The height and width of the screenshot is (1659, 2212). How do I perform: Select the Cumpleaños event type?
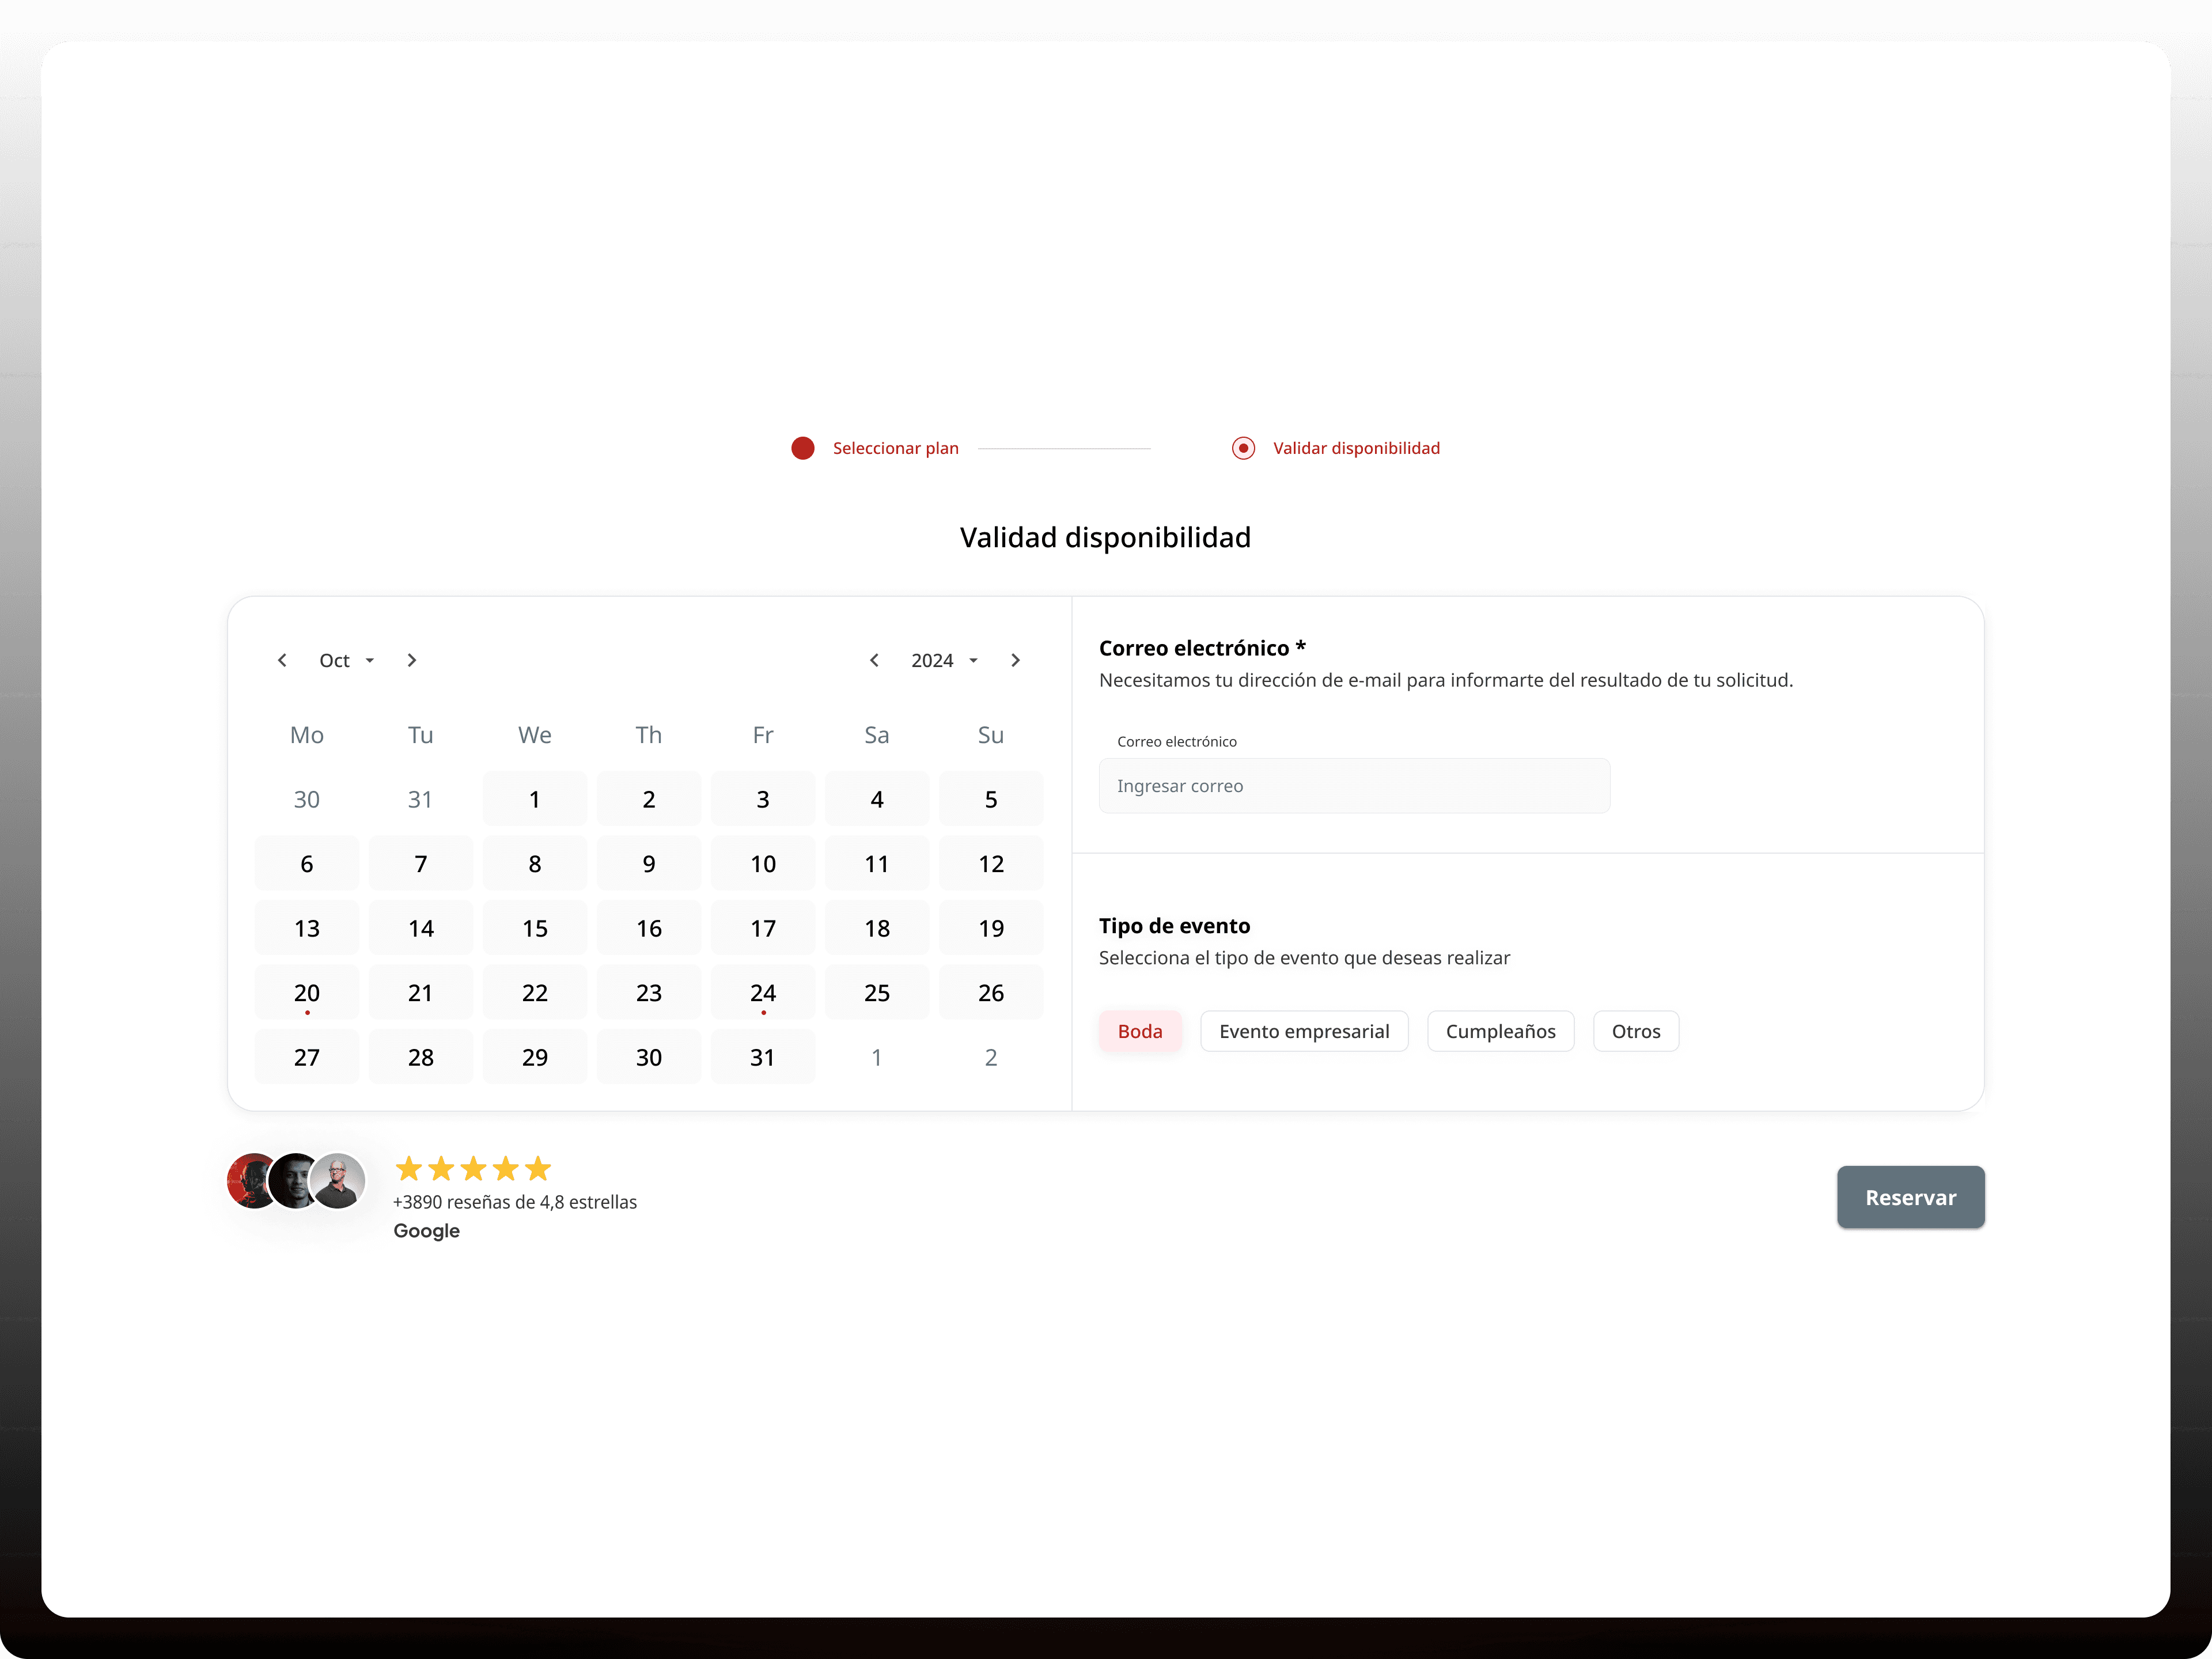coord(1499,1031)
